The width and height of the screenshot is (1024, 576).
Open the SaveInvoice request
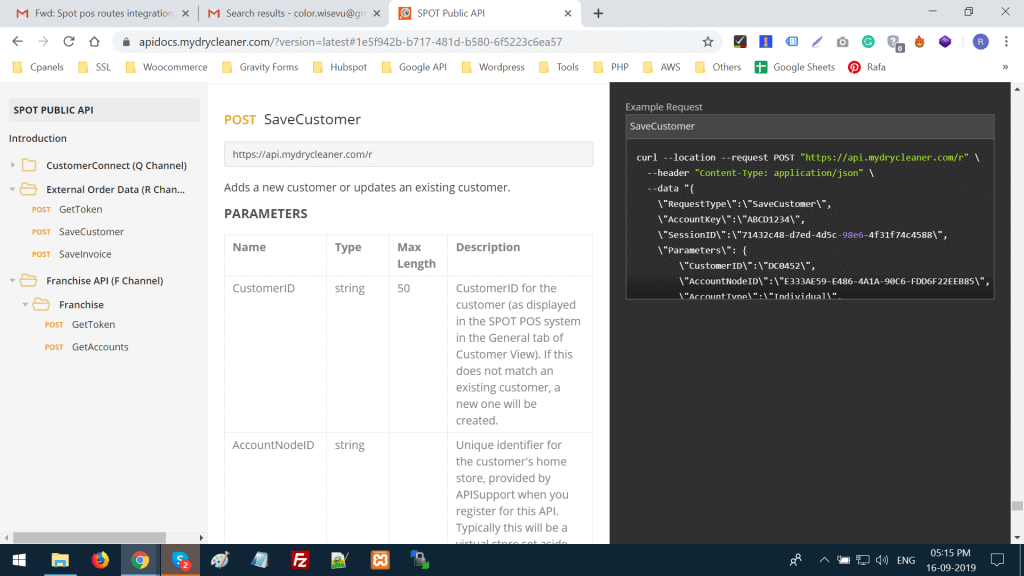pyautogui.click(x=85, y=254)
